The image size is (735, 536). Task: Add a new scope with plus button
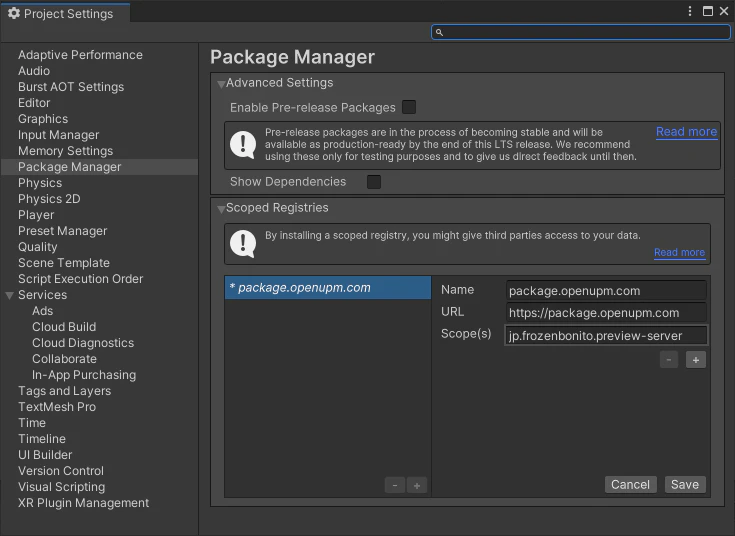click(696, 360)
